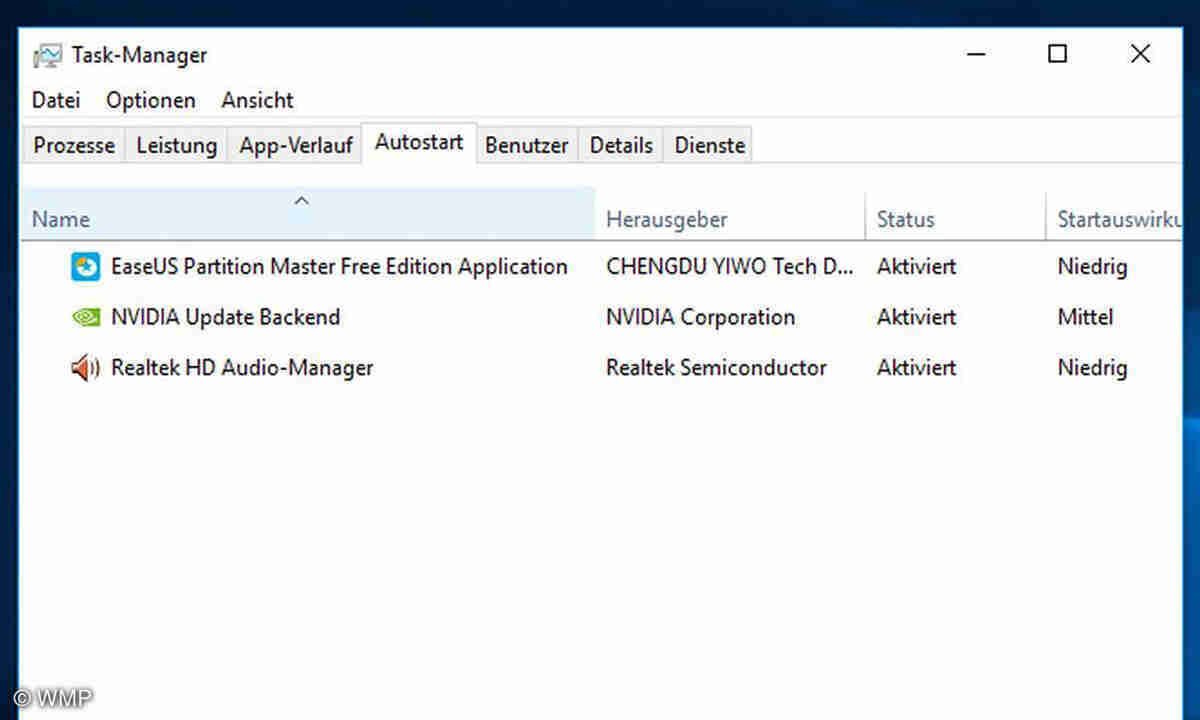Switch to the Leistung tab

point(176,145)
